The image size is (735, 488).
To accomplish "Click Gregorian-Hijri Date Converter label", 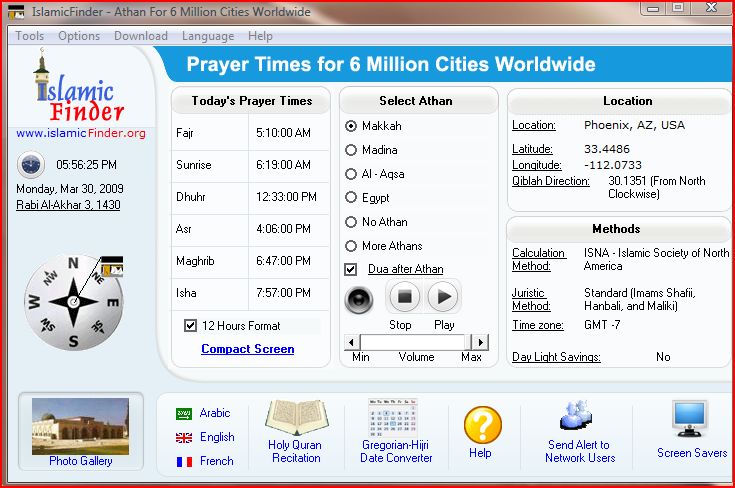I will (x=396, y=451).
